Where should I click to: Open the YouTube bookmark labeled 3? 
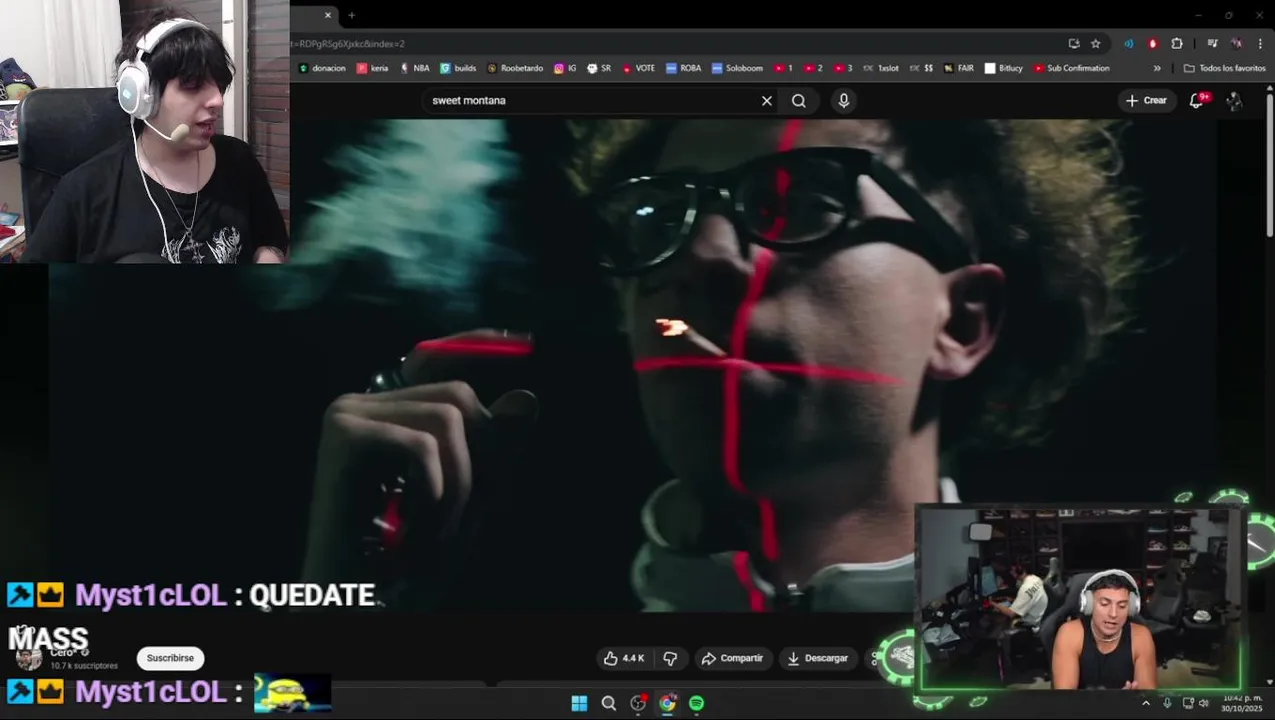point(843,68)
